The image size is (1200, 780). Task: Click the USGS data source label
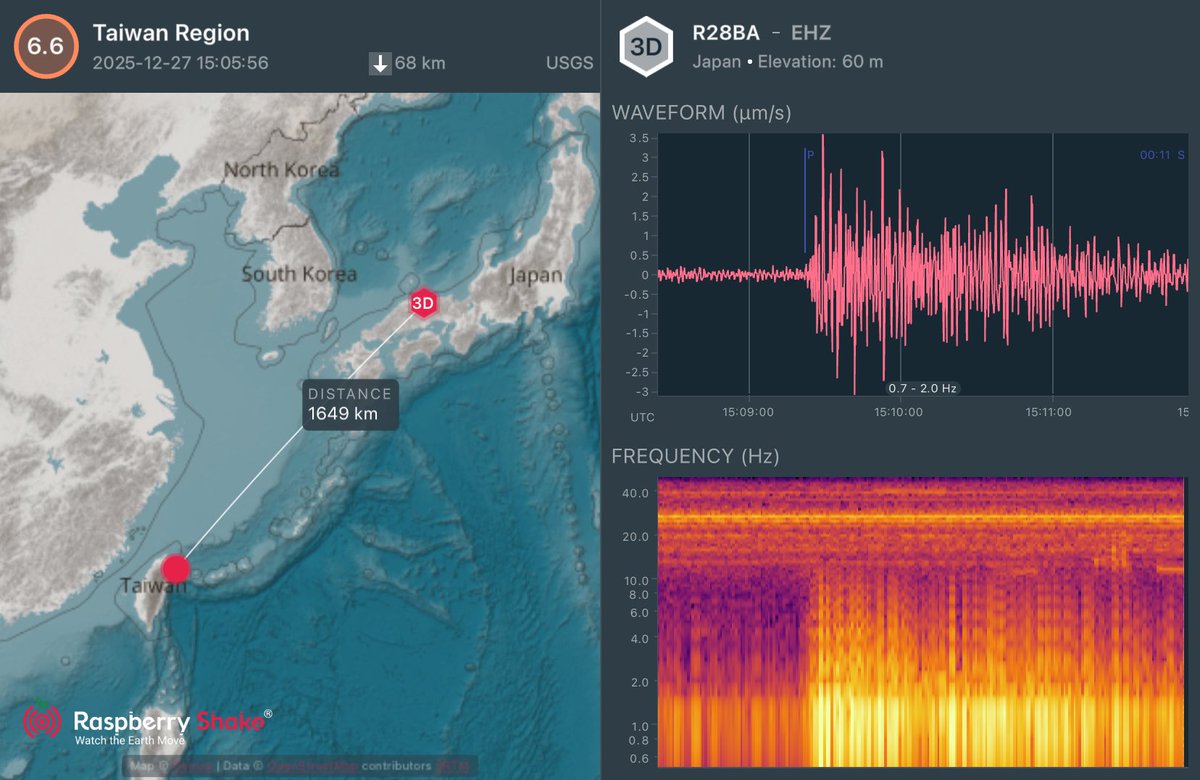pos(568,62)
